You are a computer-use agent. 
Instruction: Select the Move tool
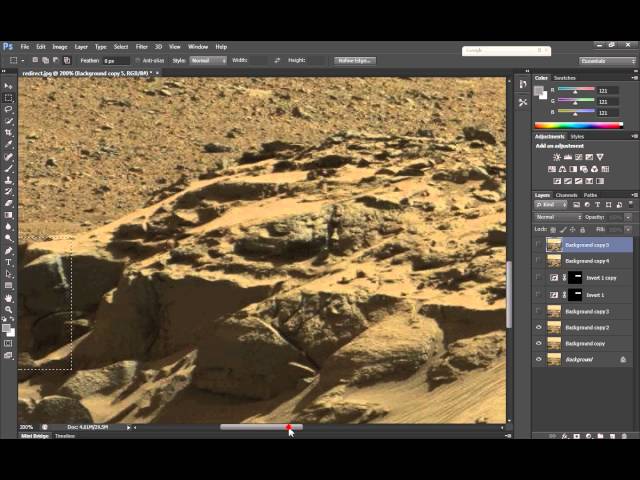tap(8, 86)
